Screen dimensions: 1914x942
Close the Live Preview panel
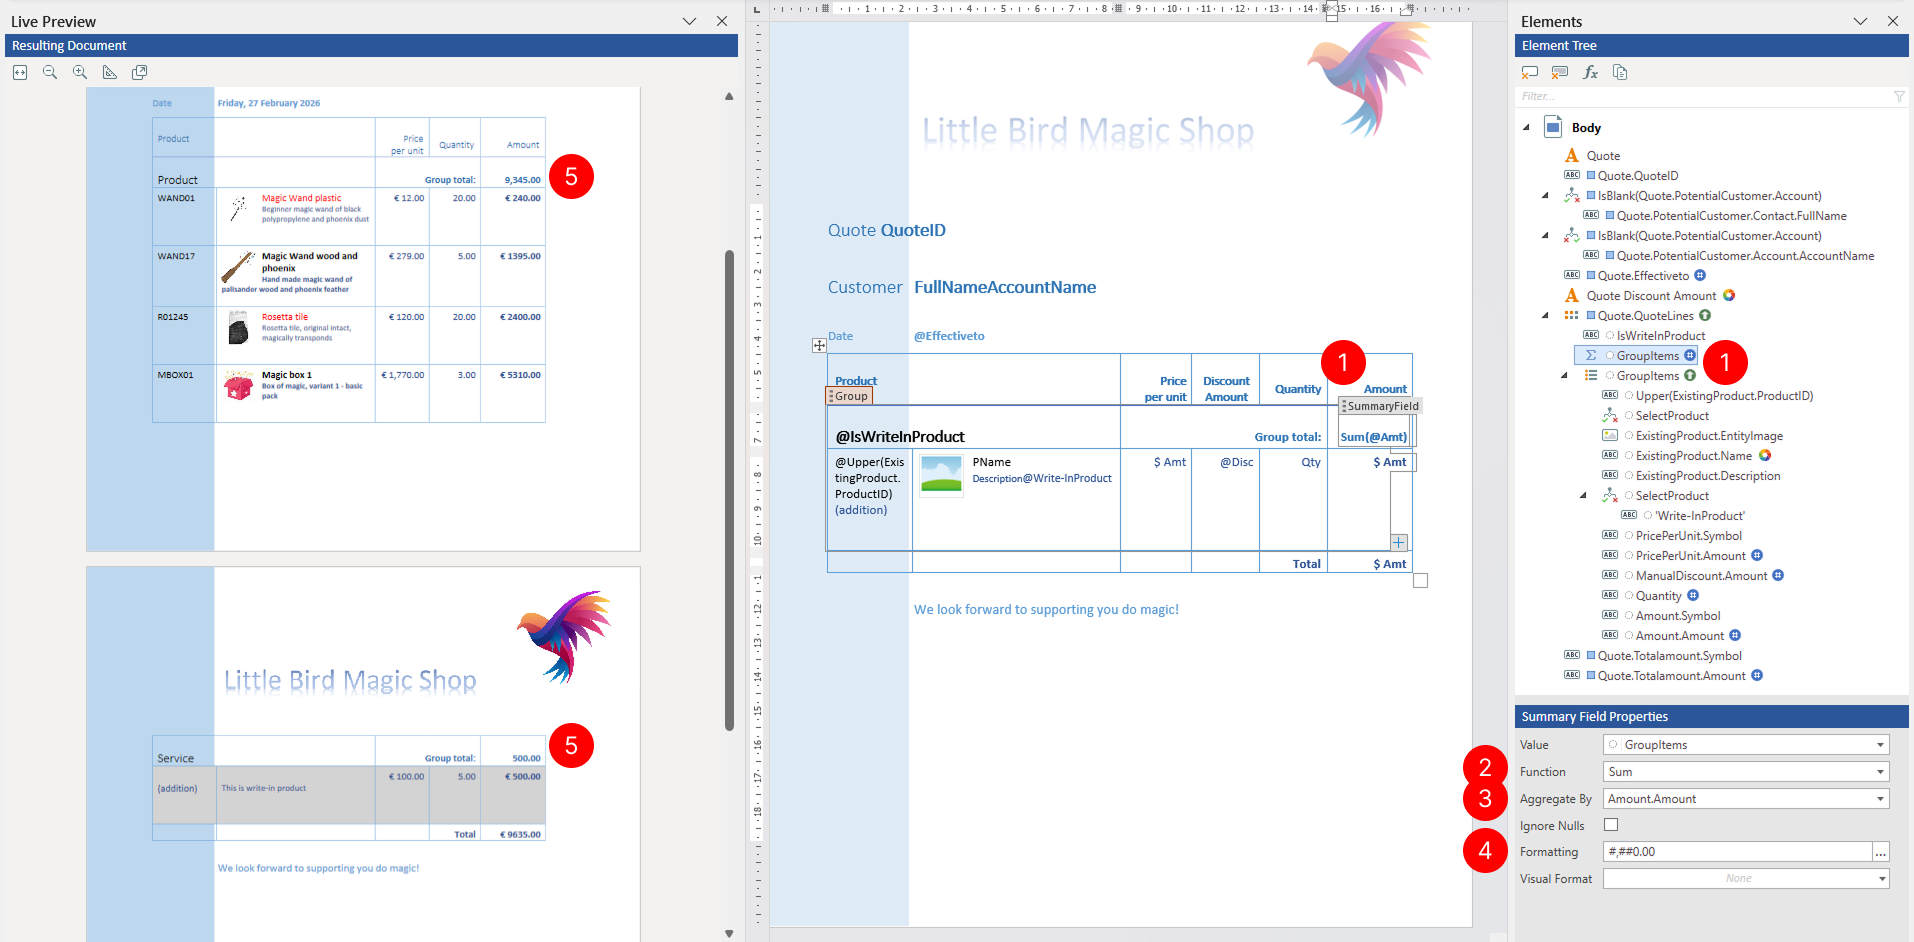click(x=722, y=21)
